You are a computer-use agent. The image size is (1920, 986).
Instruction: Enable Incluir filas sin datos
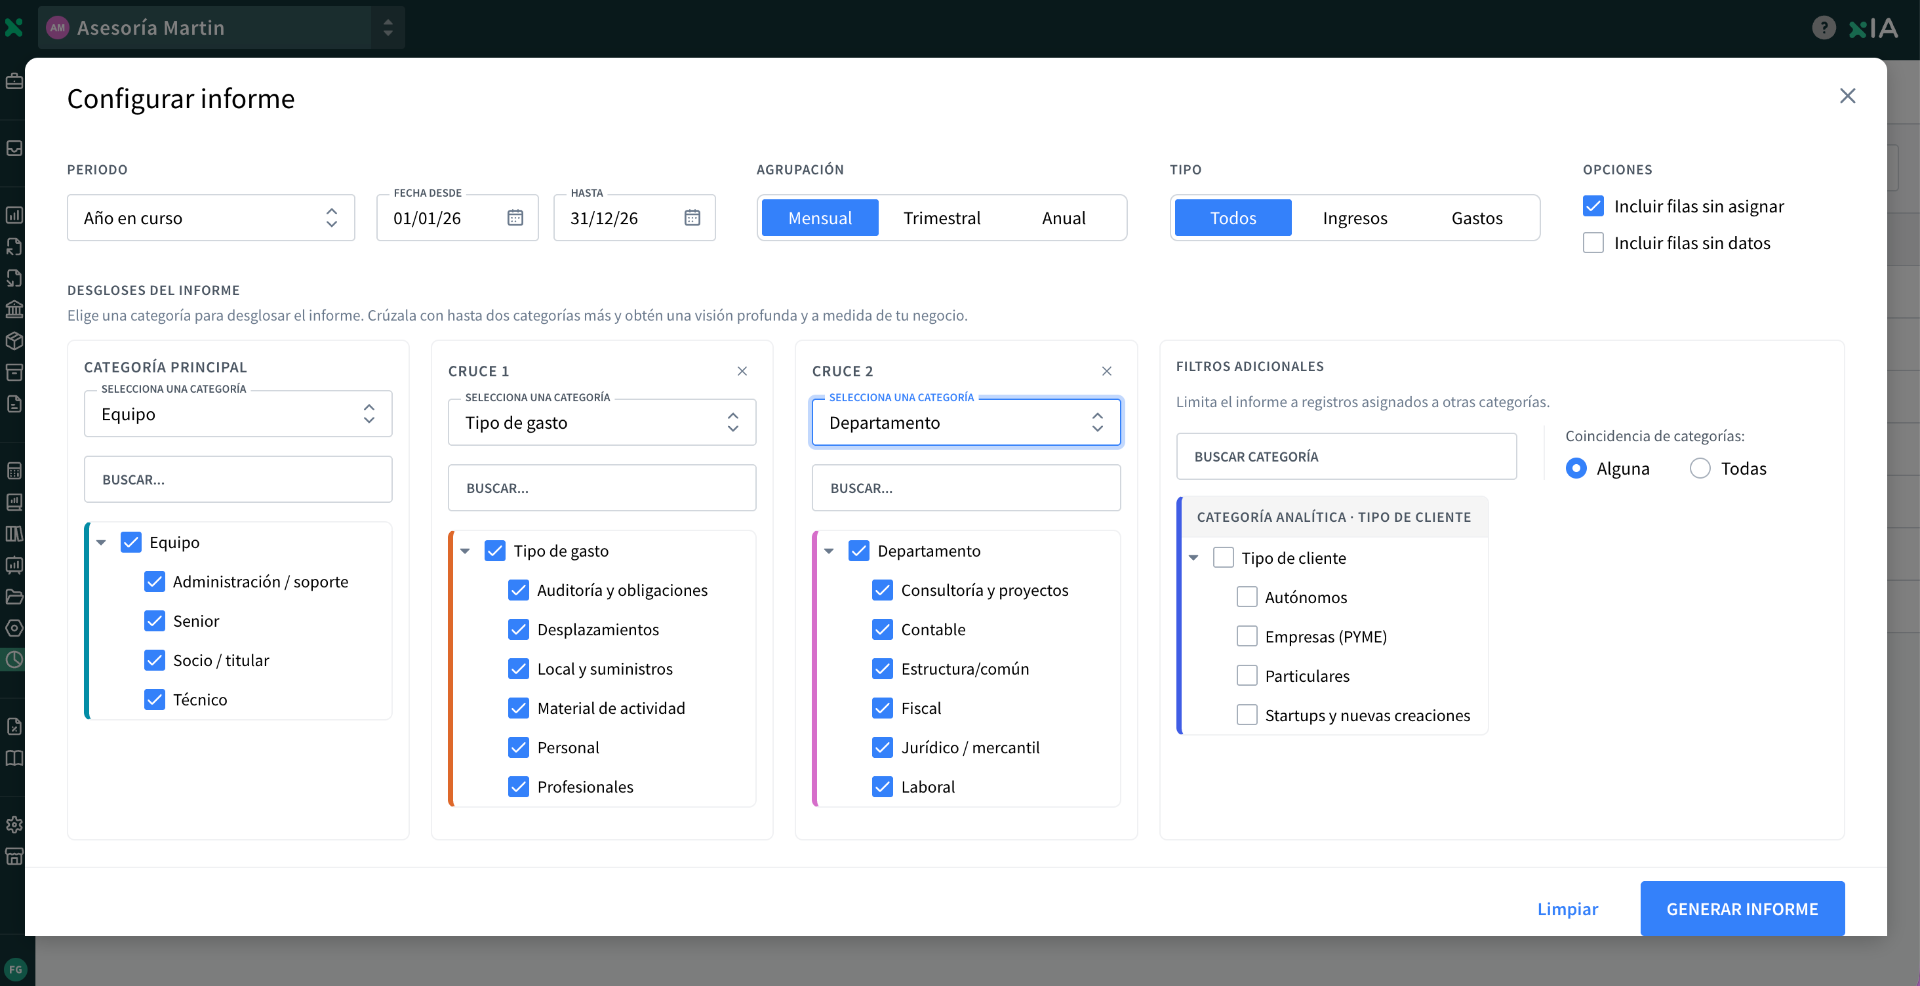(x=1594, y=243)
